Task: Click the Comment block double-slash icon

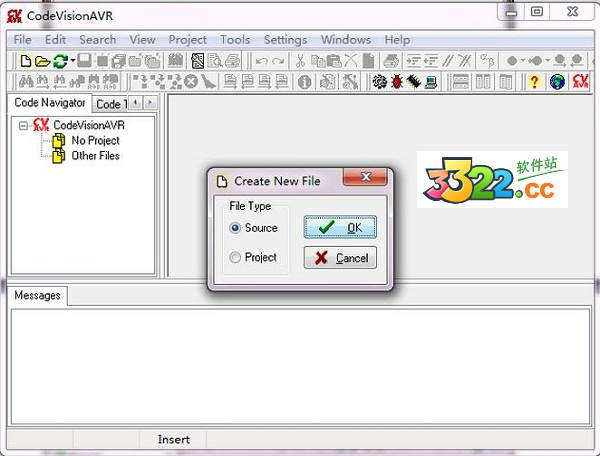Action: (447, 61)
